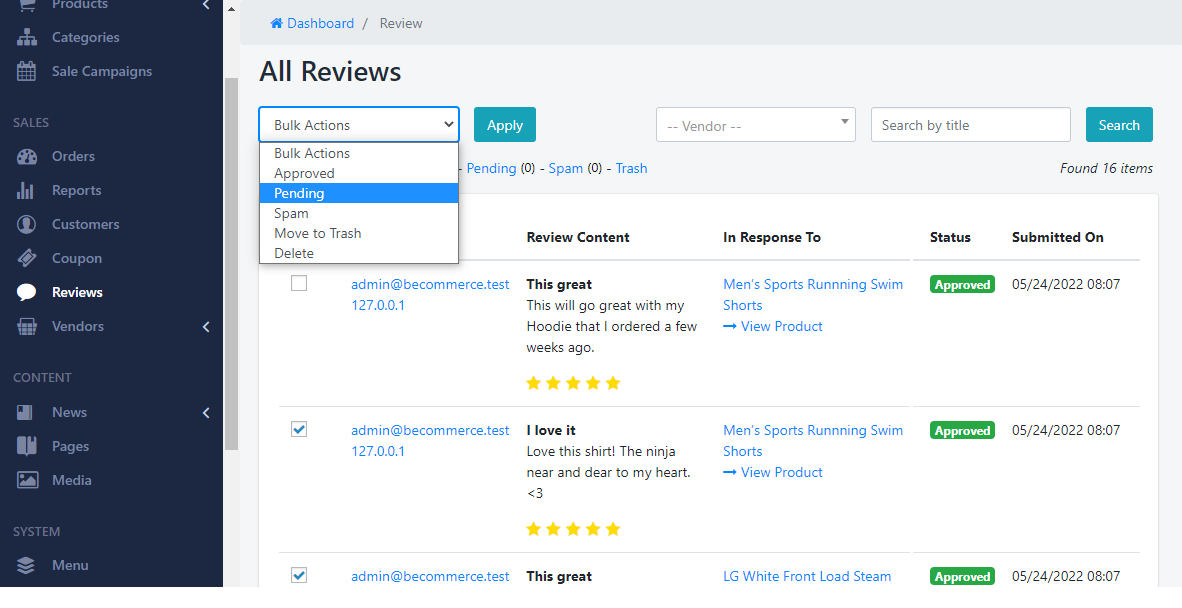Open the Trash filter link
The width and height of the screenshot is (1182, 608).
(x=631, y=168)
